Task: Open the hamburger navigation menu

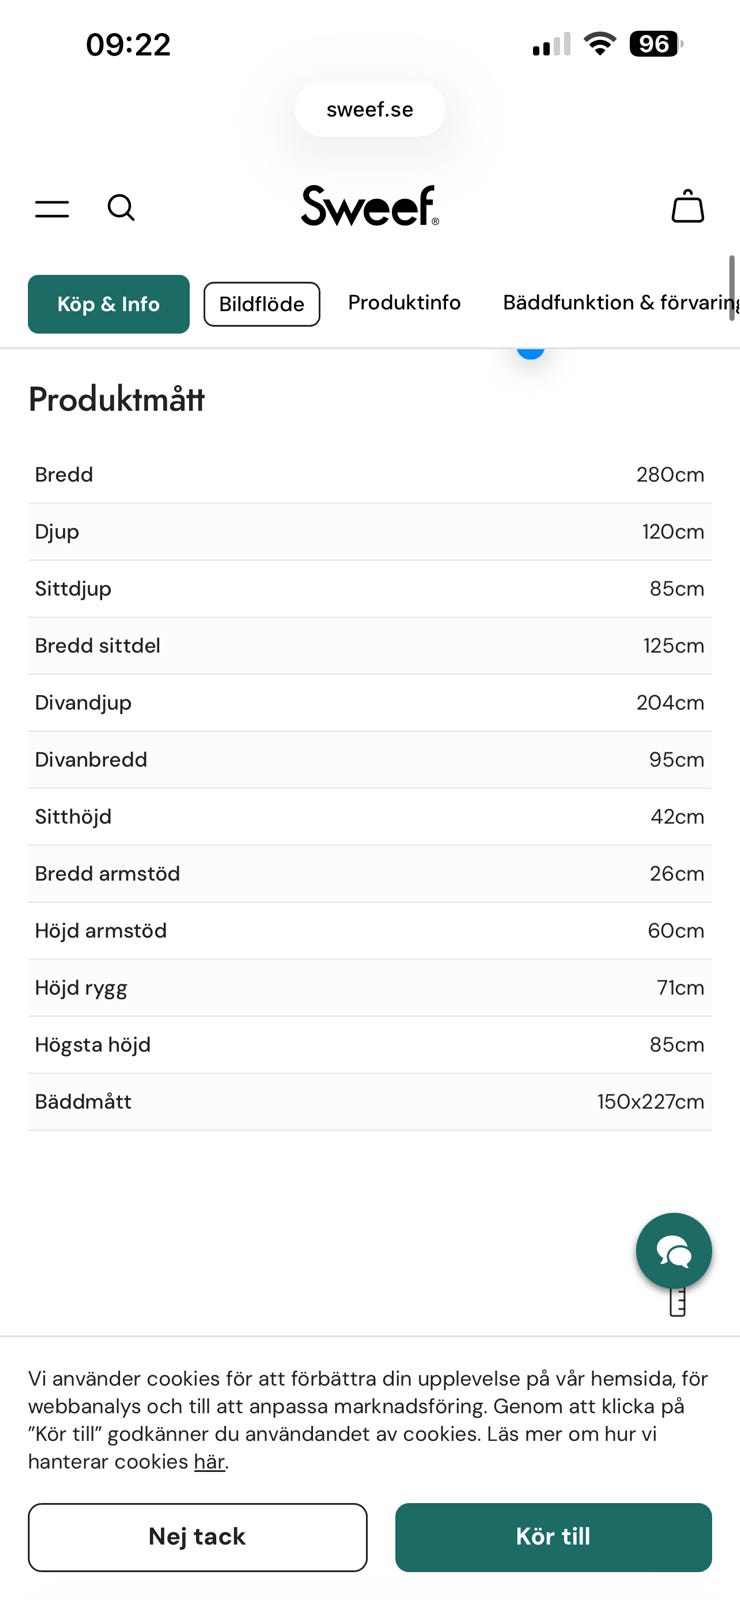Action: pyautogui.click(x=52, y=208)
